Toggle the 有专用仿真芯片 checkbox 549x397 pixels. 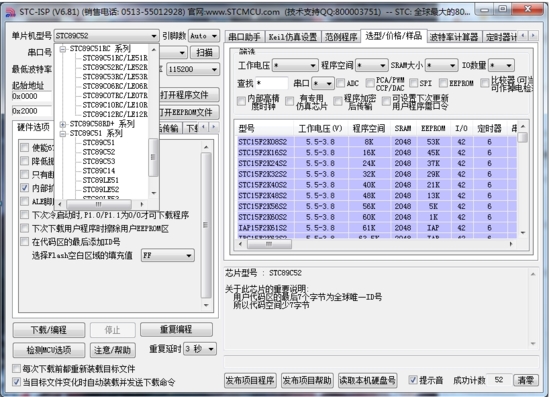pyautogui.click(x=289, y=102)
